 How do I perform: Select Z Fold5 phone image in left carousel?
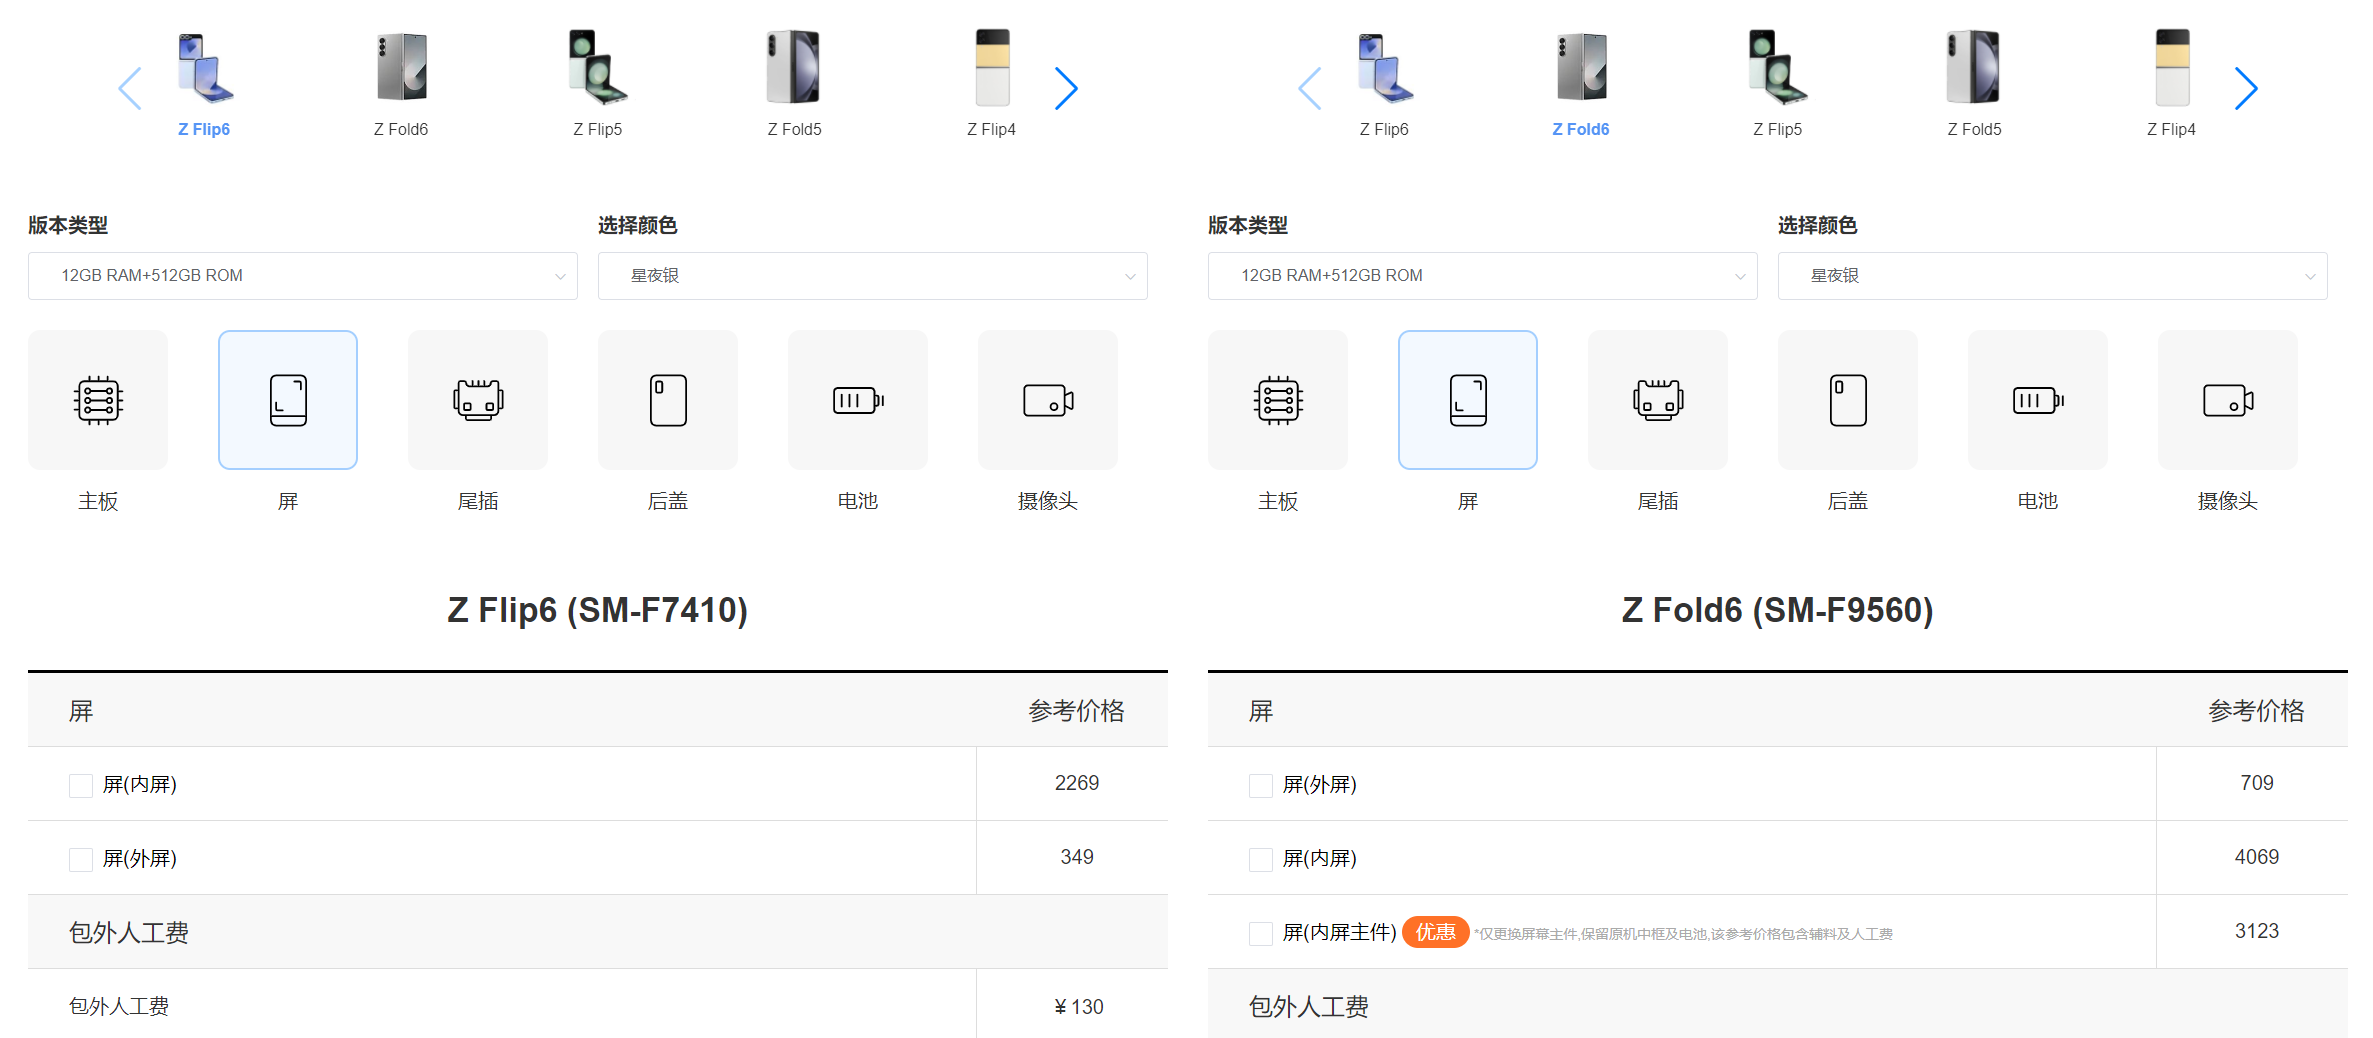pos(795,67)
